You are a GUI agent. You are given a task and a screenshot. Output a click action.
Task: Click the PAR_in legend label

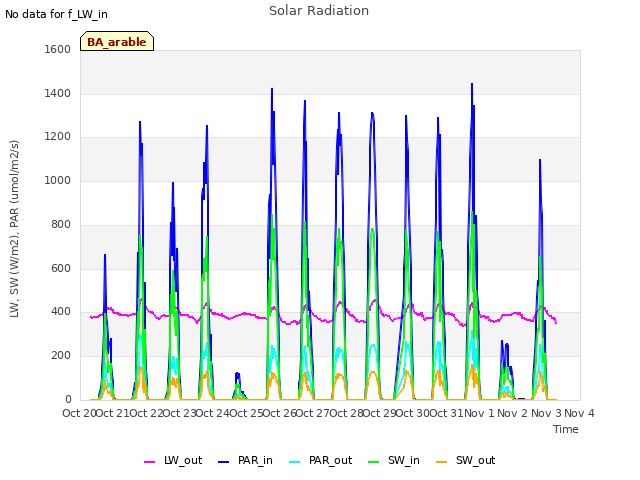(255, 460)
